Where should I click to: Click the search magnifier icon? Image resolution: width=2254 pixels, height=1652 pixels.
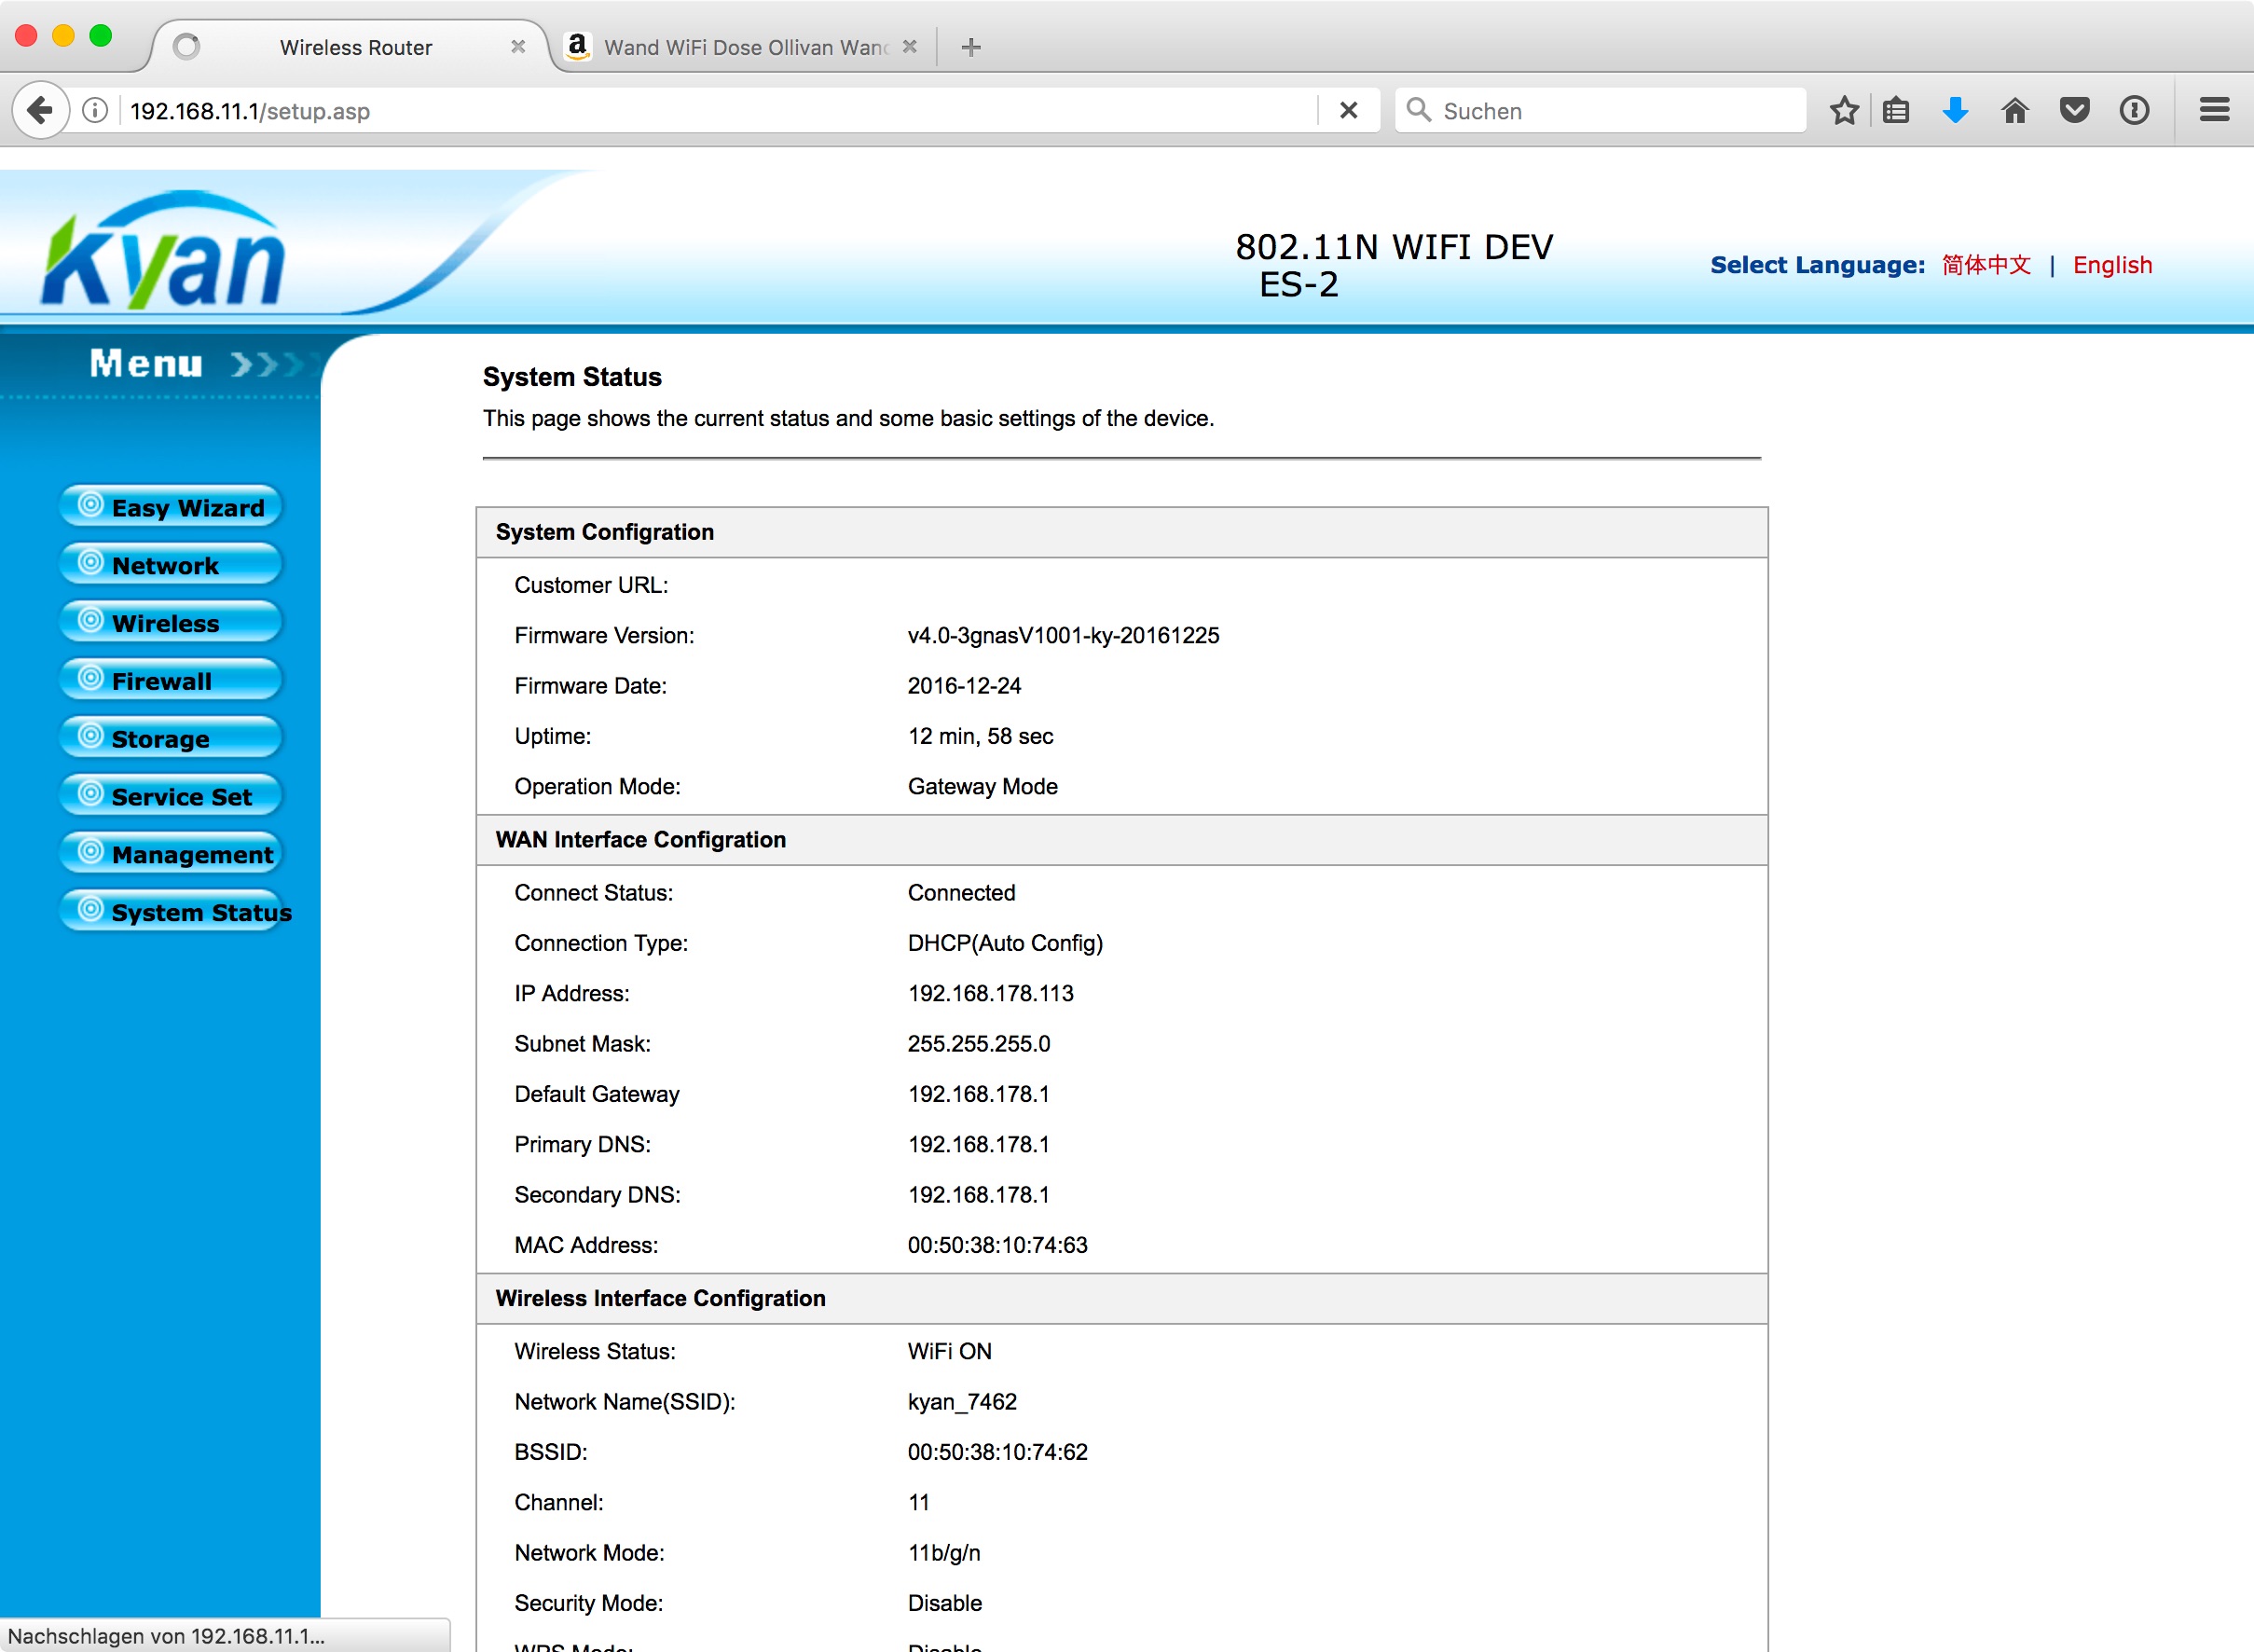(1418, 109)
